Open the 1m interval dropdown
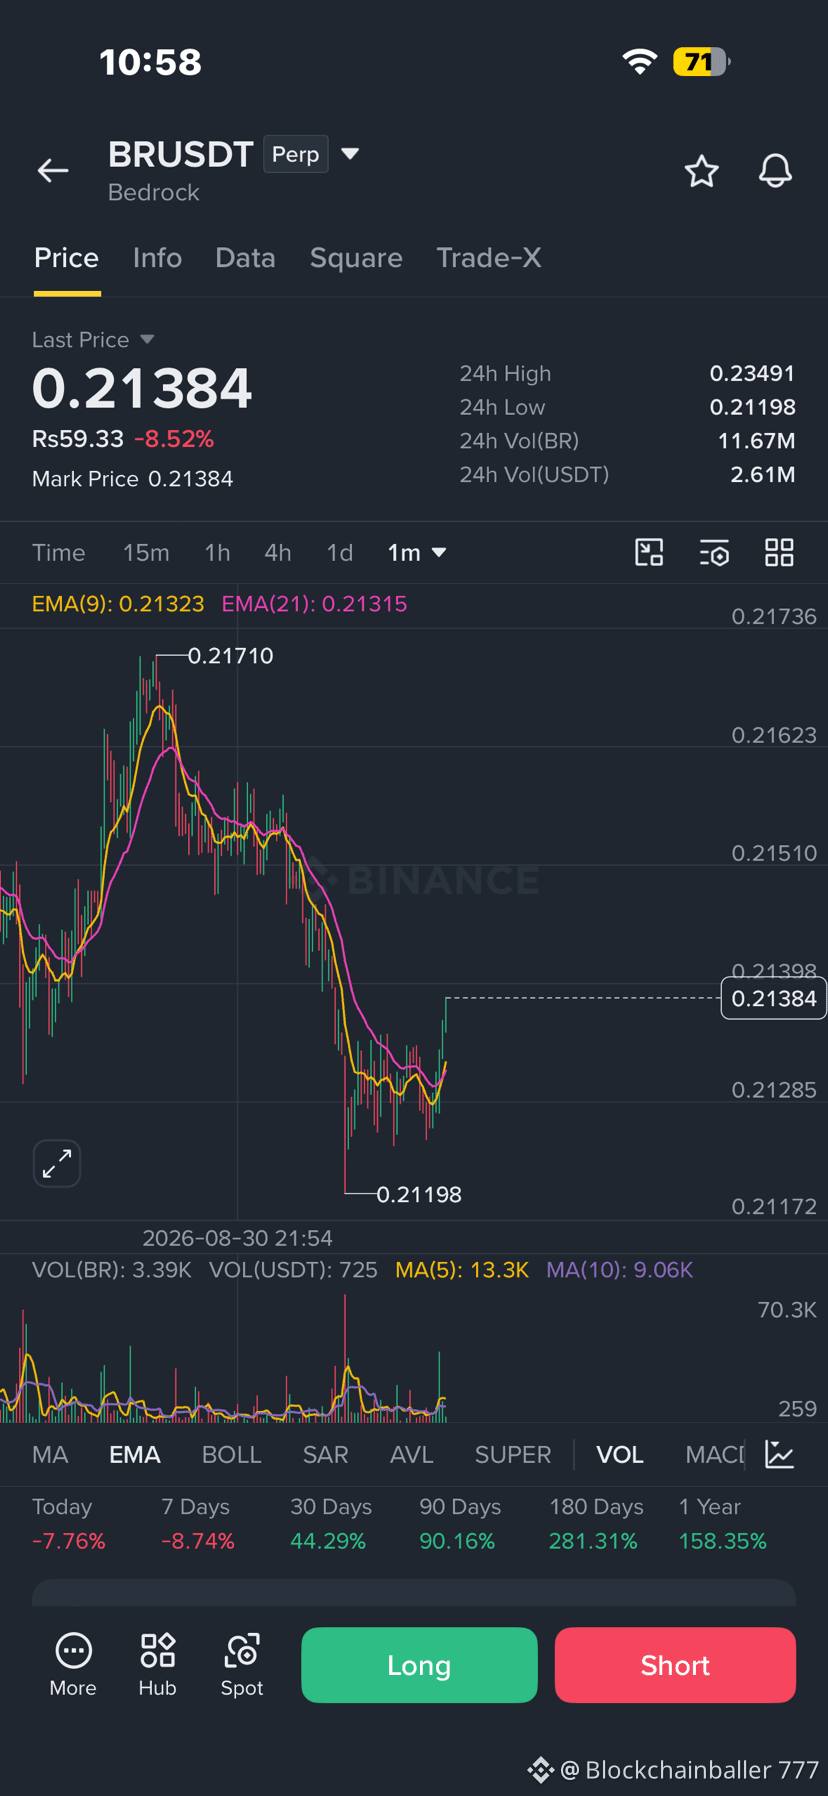Viewport: 828px width, 1796px height. [x=417, y=553]
